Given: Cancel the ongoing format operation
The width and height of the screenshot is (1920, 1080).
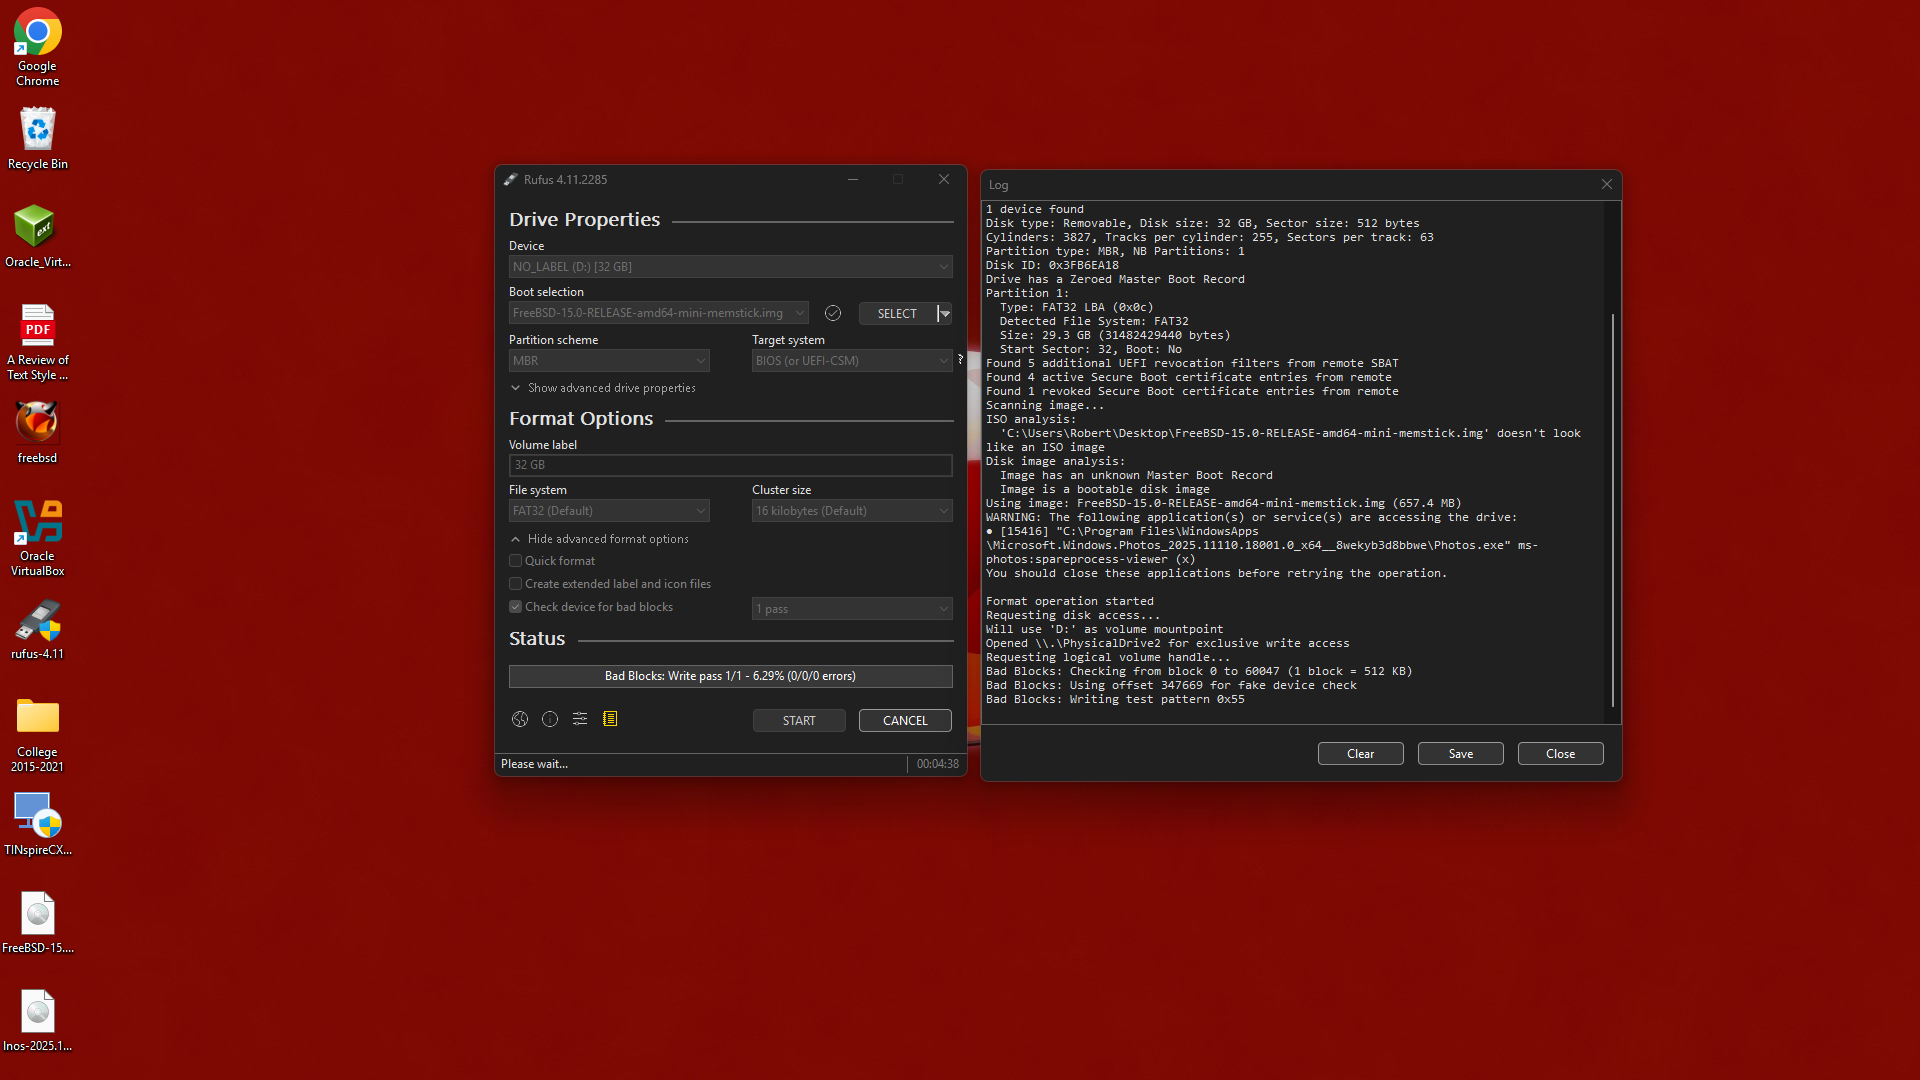Looking at the screenshot, I should (904, 720).
